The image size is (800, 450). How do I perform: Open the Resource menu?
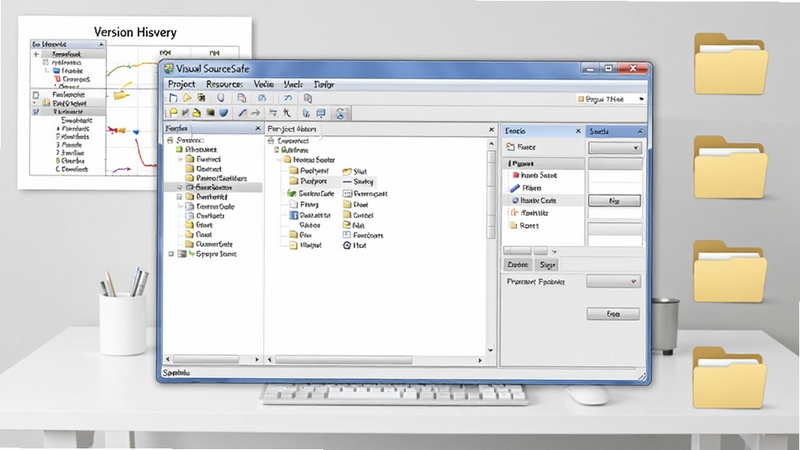click(224, 84)
